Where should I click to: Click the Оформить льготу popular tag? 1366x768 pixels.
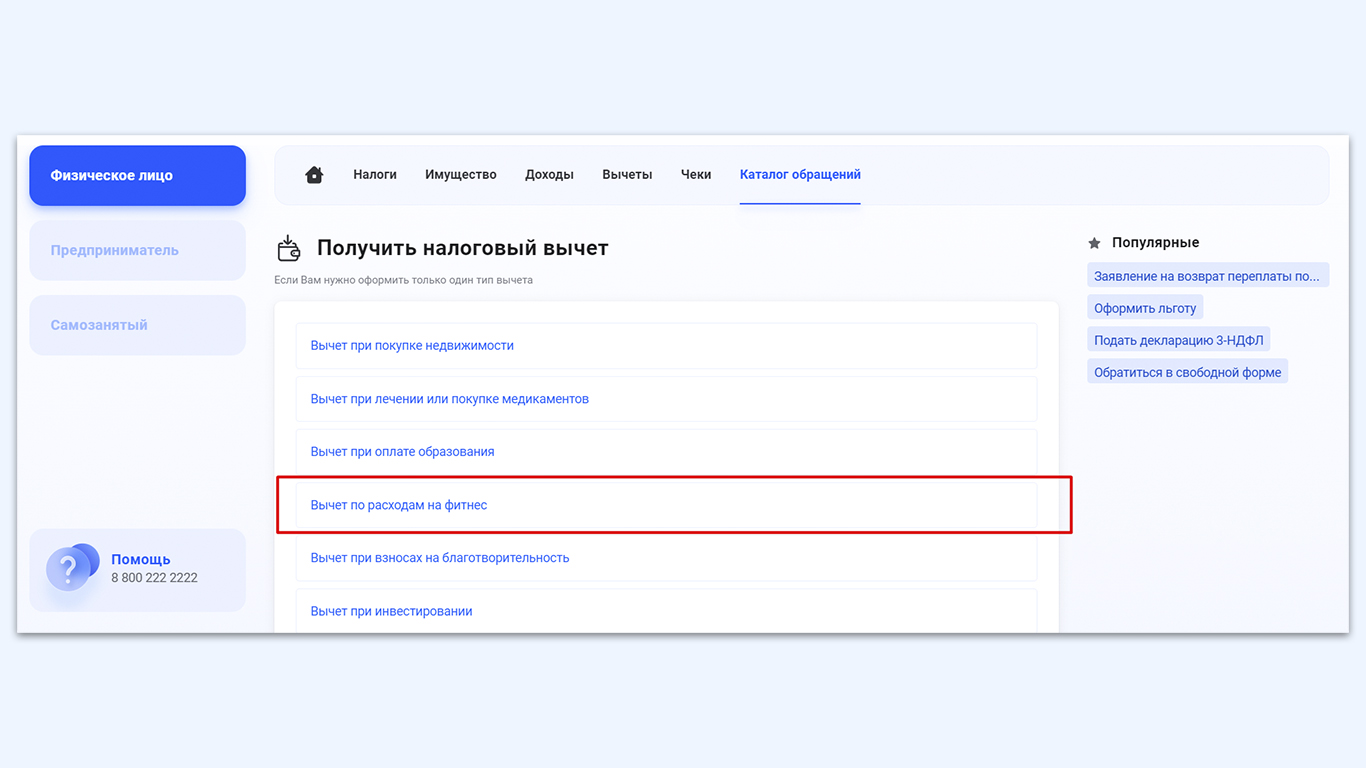pos(1145,308)
